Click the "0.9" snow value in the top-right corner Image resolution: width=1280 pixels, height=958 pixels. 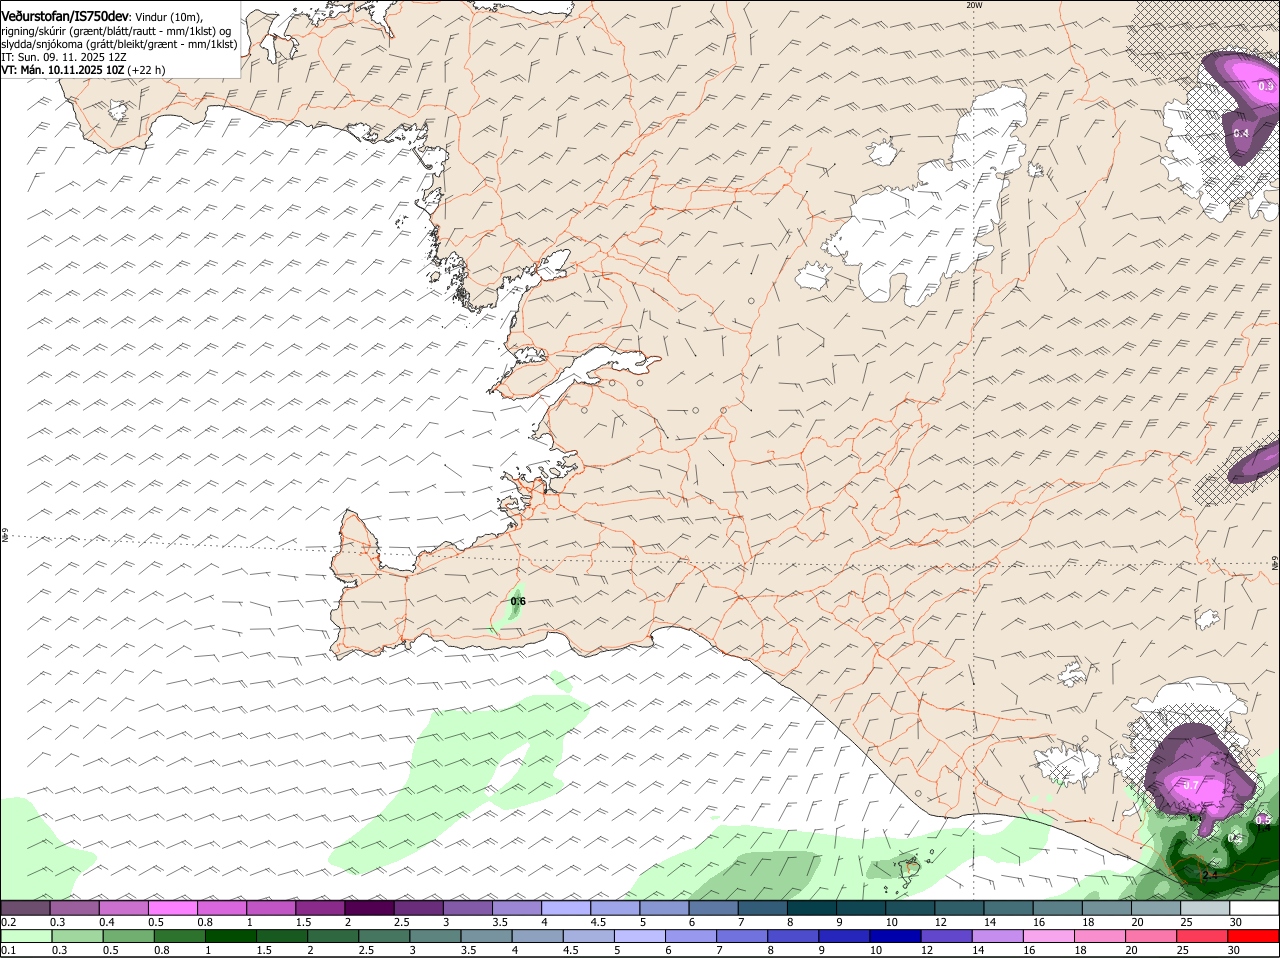tap(1266, 87)
